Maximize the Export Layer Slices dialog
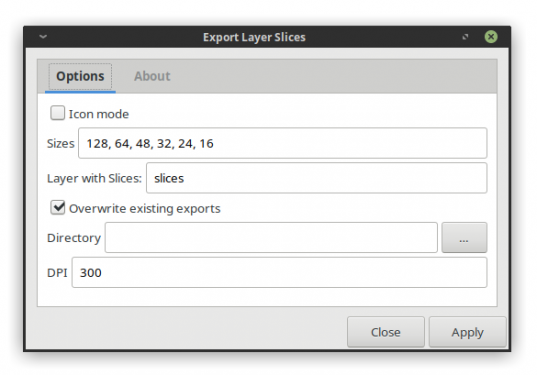The height and width of the screenshot is (375, 537). (x=465, y=37)
